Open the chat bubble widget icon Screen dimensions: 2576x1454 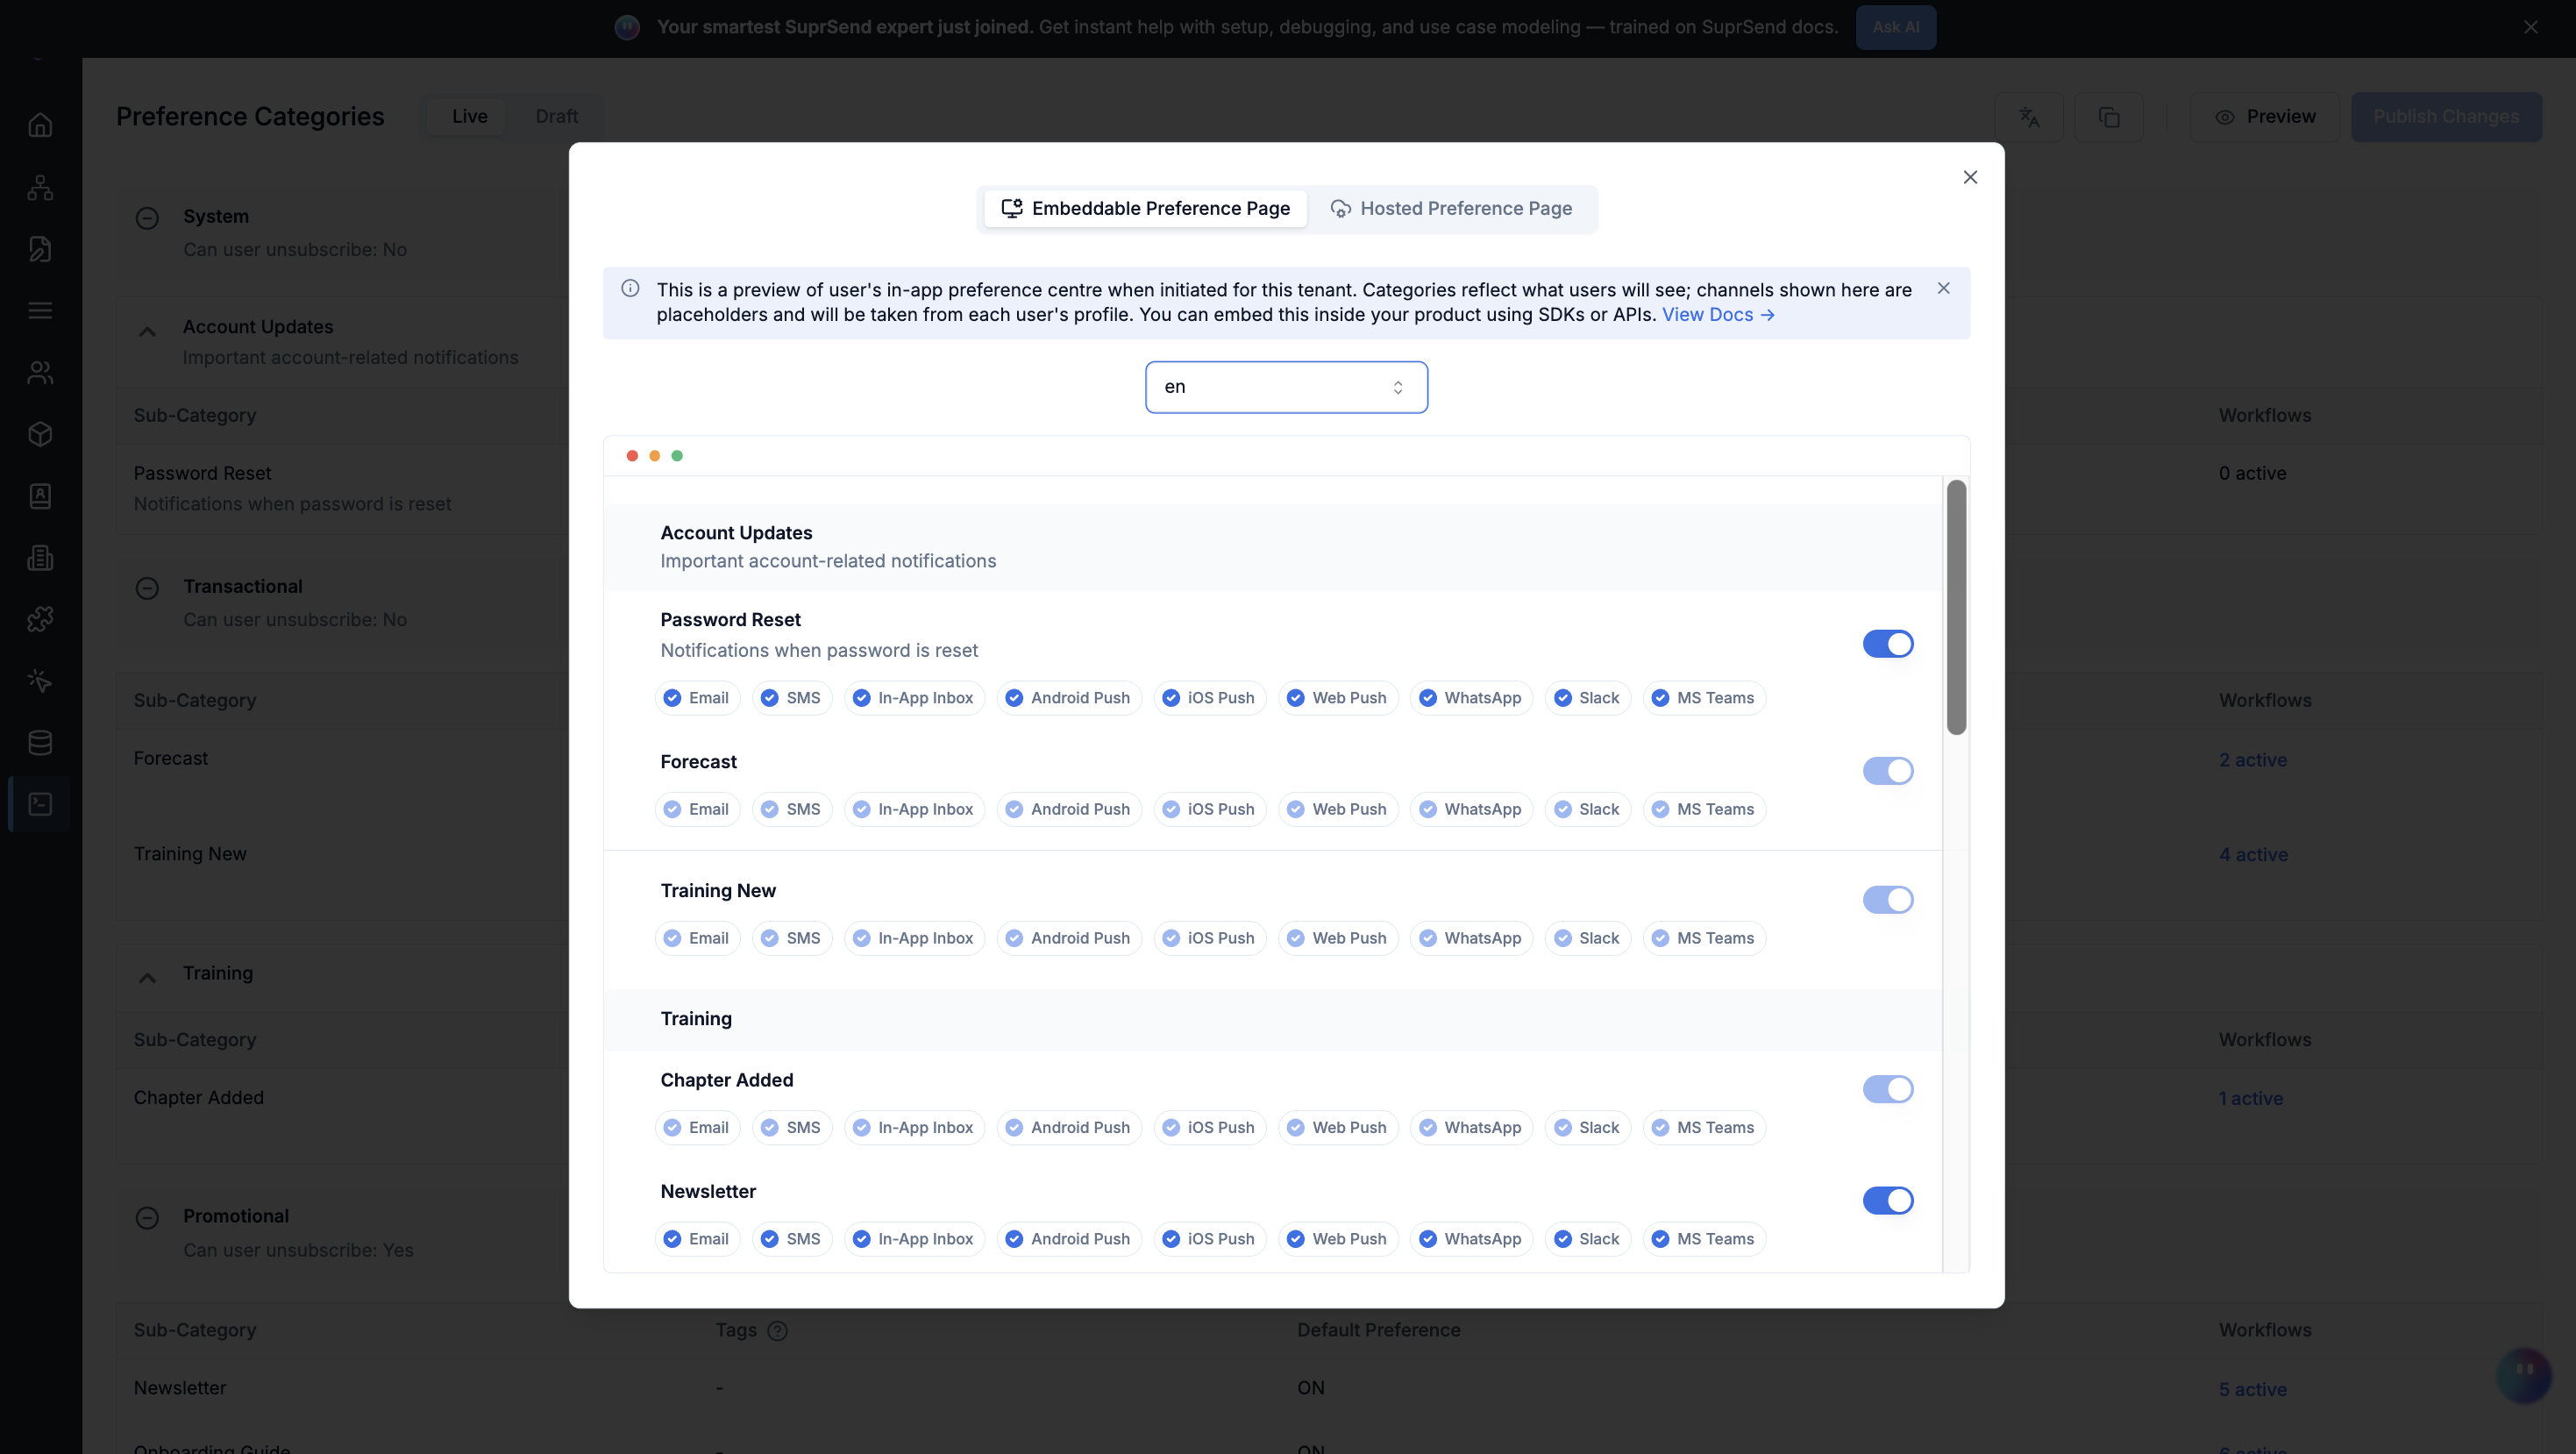click(x=2523, y=1373)
